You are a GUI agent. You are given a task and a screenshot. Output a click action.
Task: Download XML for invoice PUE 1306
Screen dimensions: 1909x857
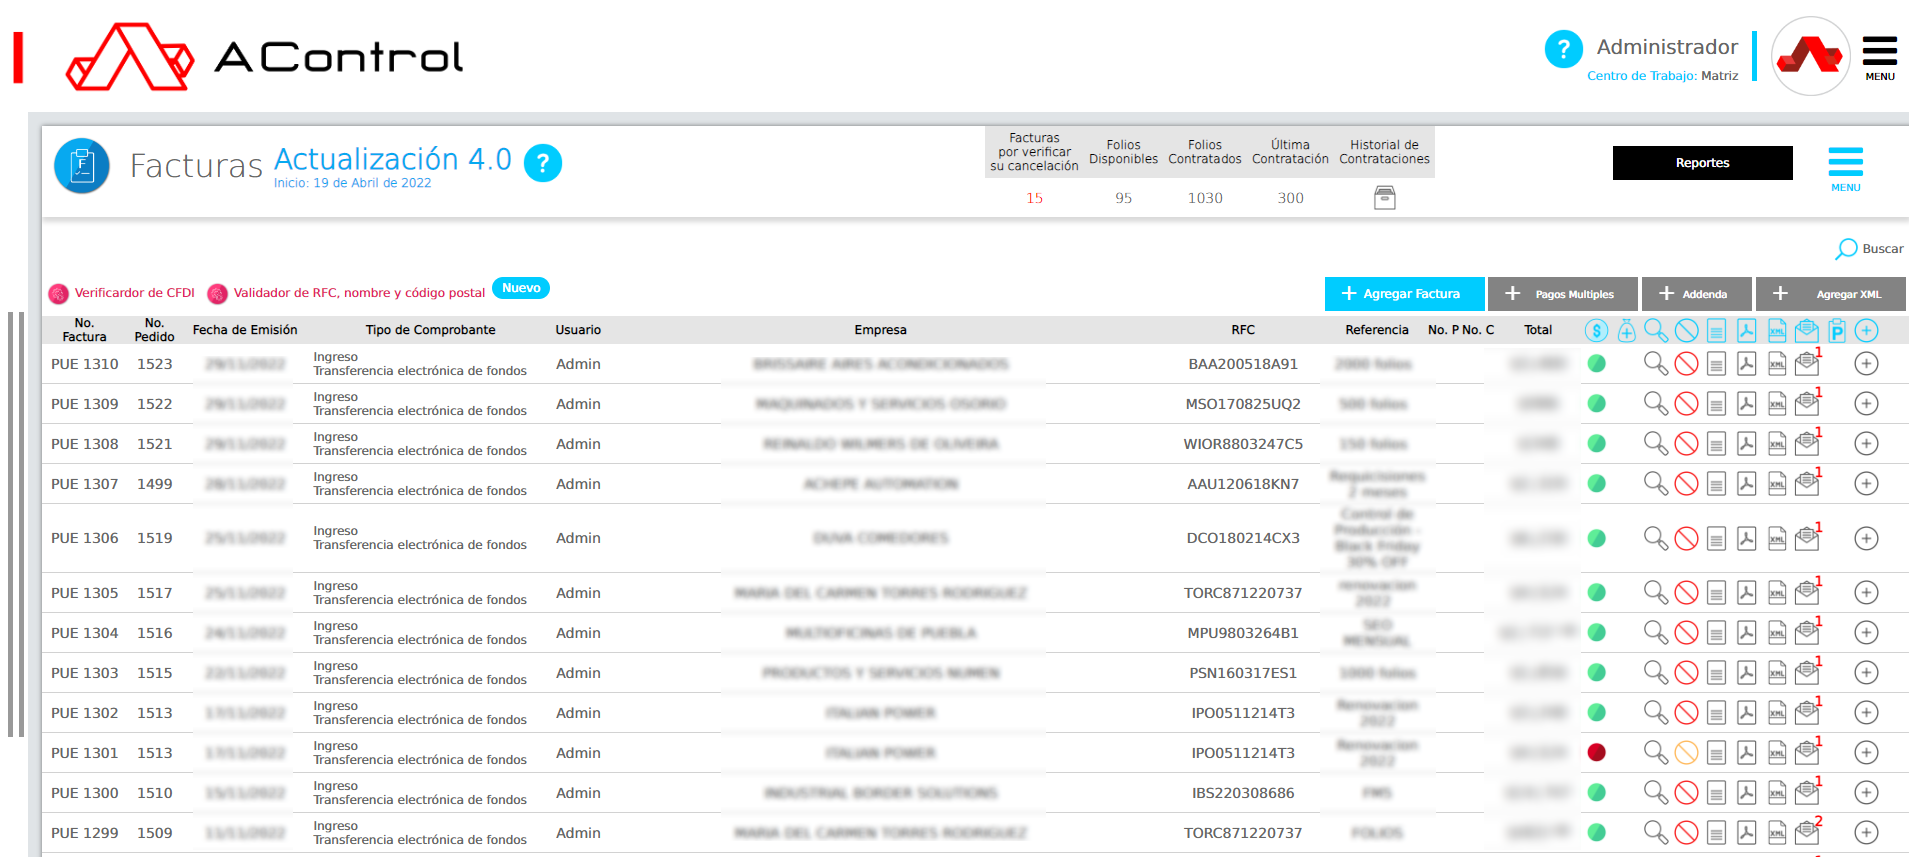click(1777, 538)
